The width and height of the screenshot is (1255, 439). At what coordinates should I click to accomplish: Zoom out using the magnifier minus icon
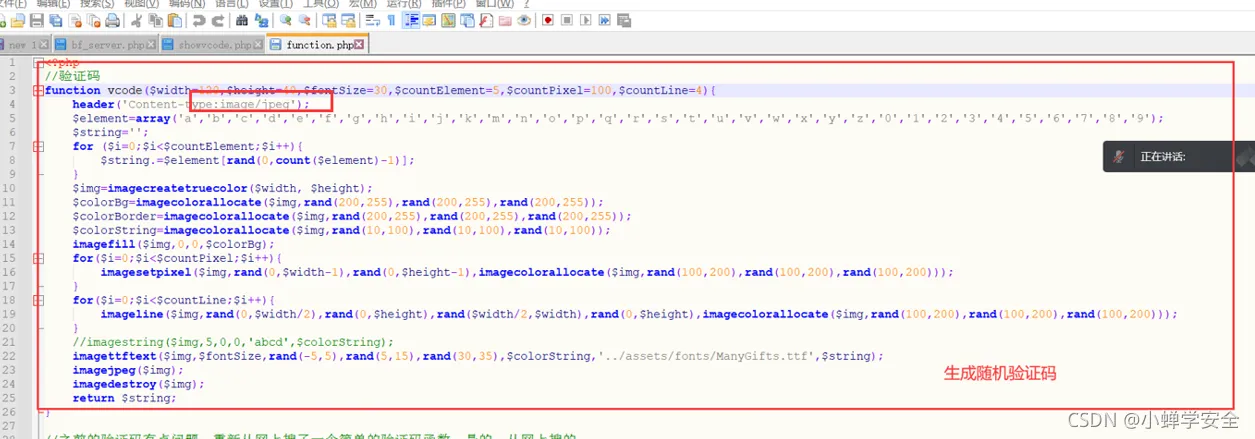(x=305, y=20)
